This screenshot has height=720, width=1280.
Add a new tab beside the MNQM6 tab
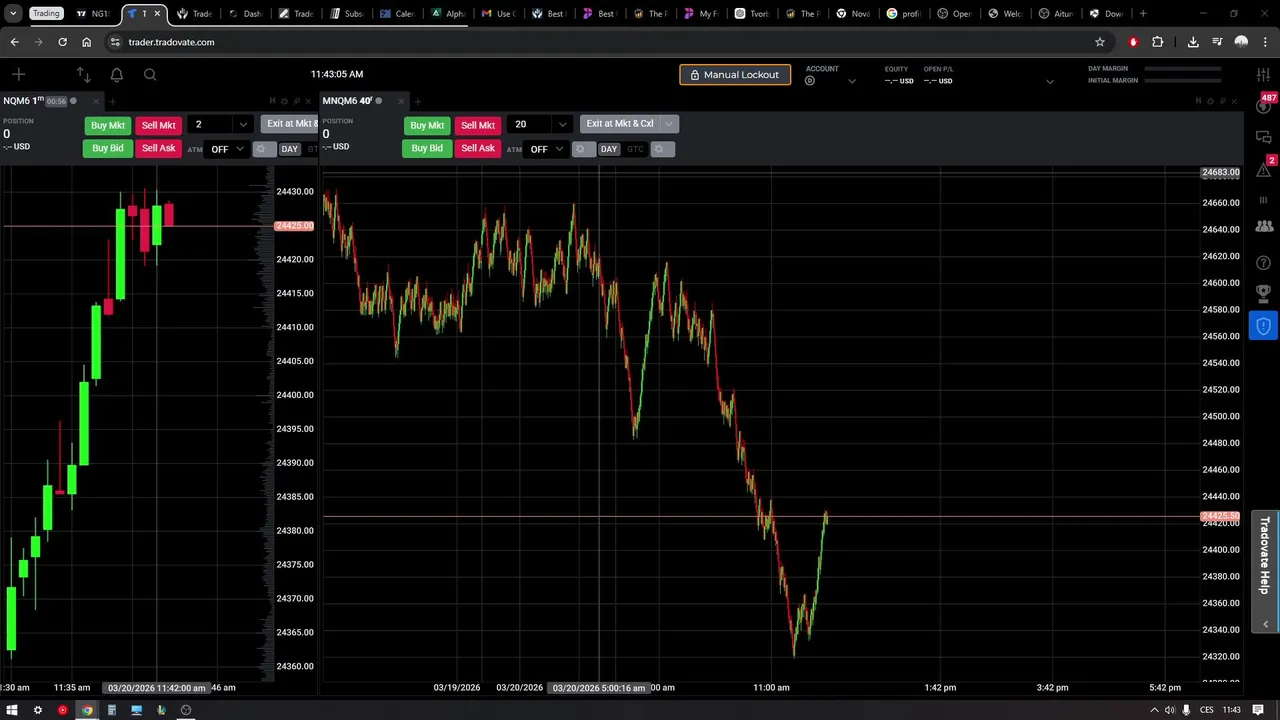coord(417,101)
